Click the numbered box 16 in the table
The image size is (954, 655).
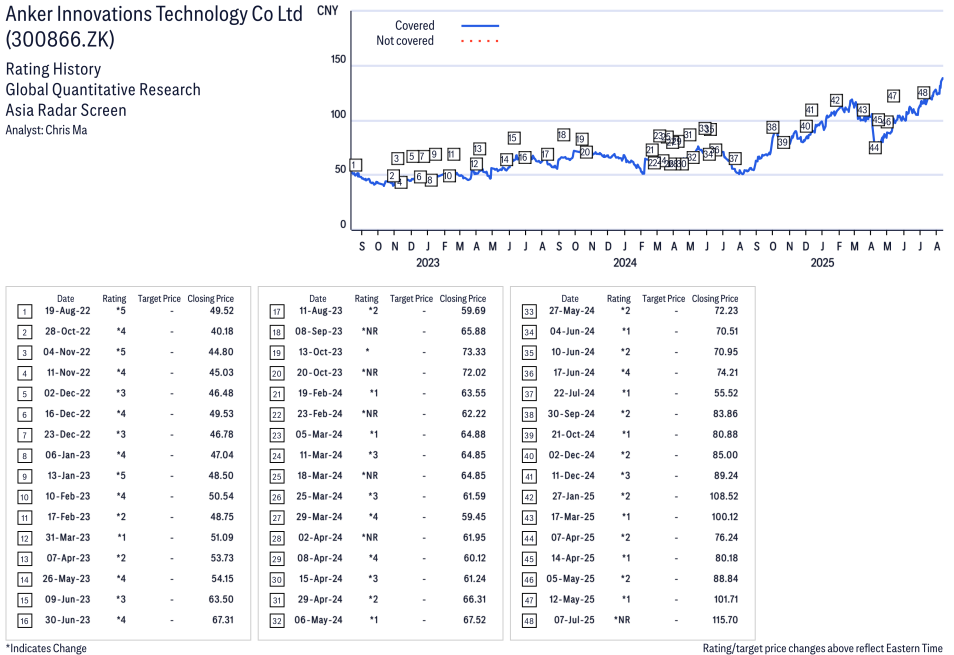24,621
